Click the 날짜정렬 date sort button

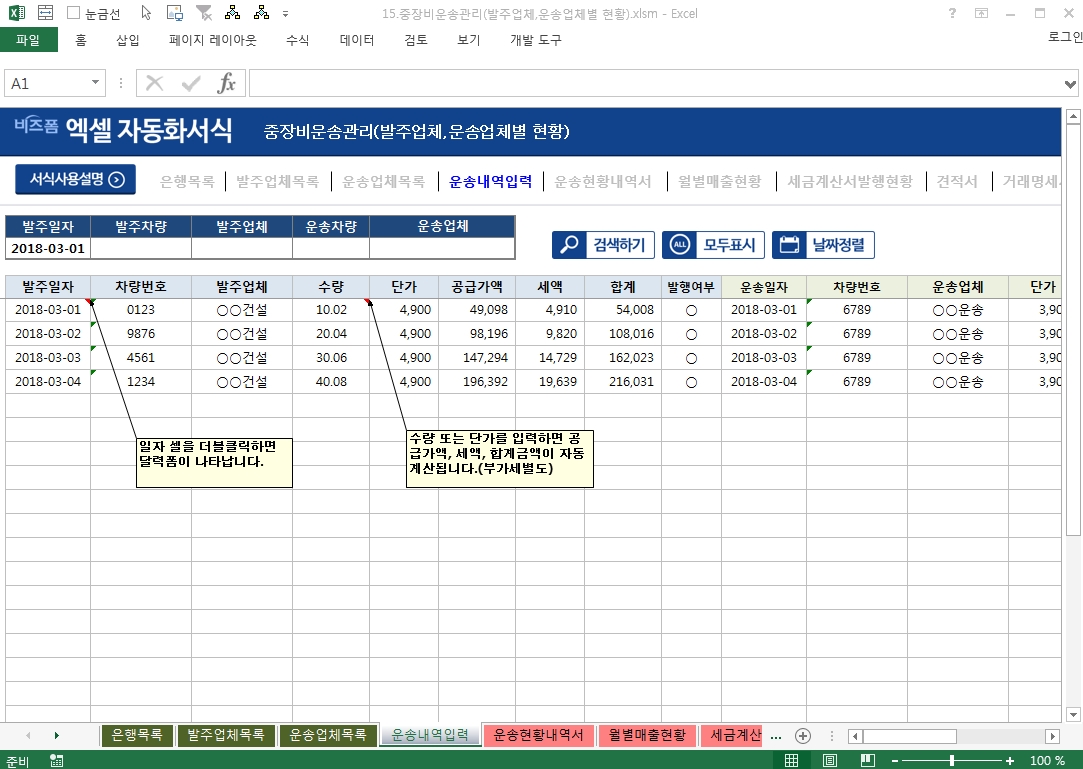[823, 245]
